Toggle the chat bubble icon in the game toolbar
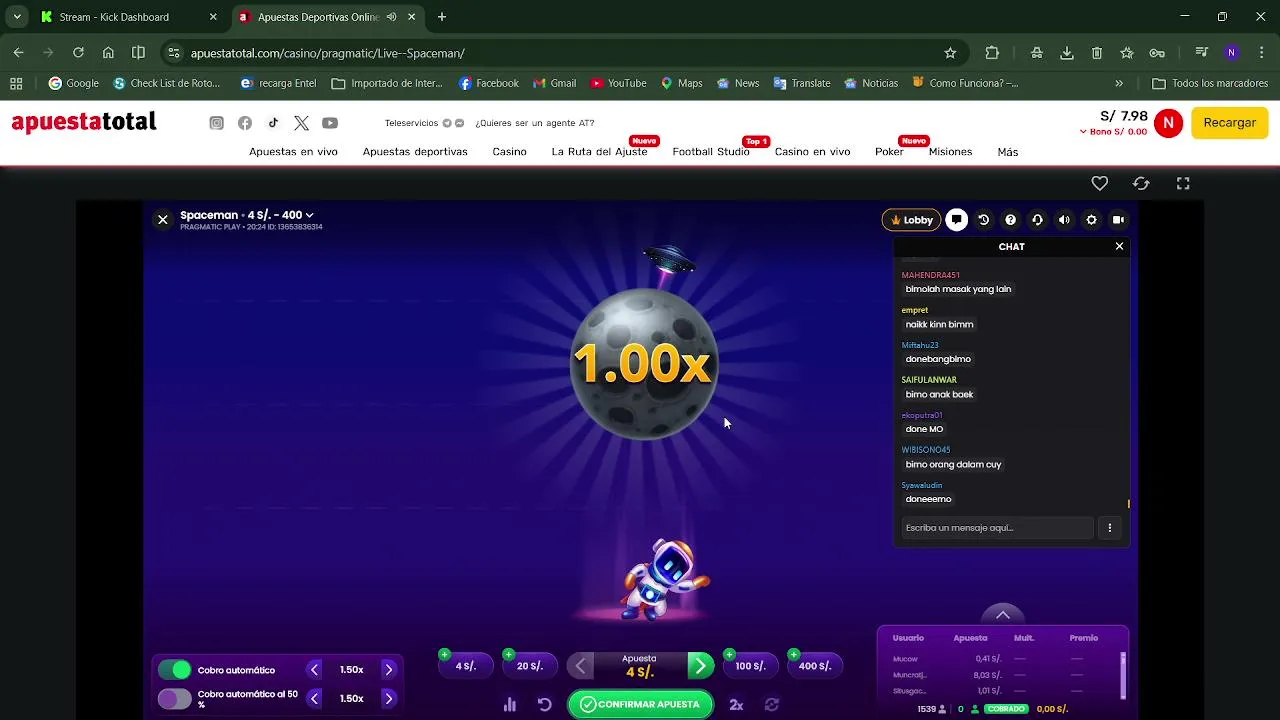 [x=957, y=220]
